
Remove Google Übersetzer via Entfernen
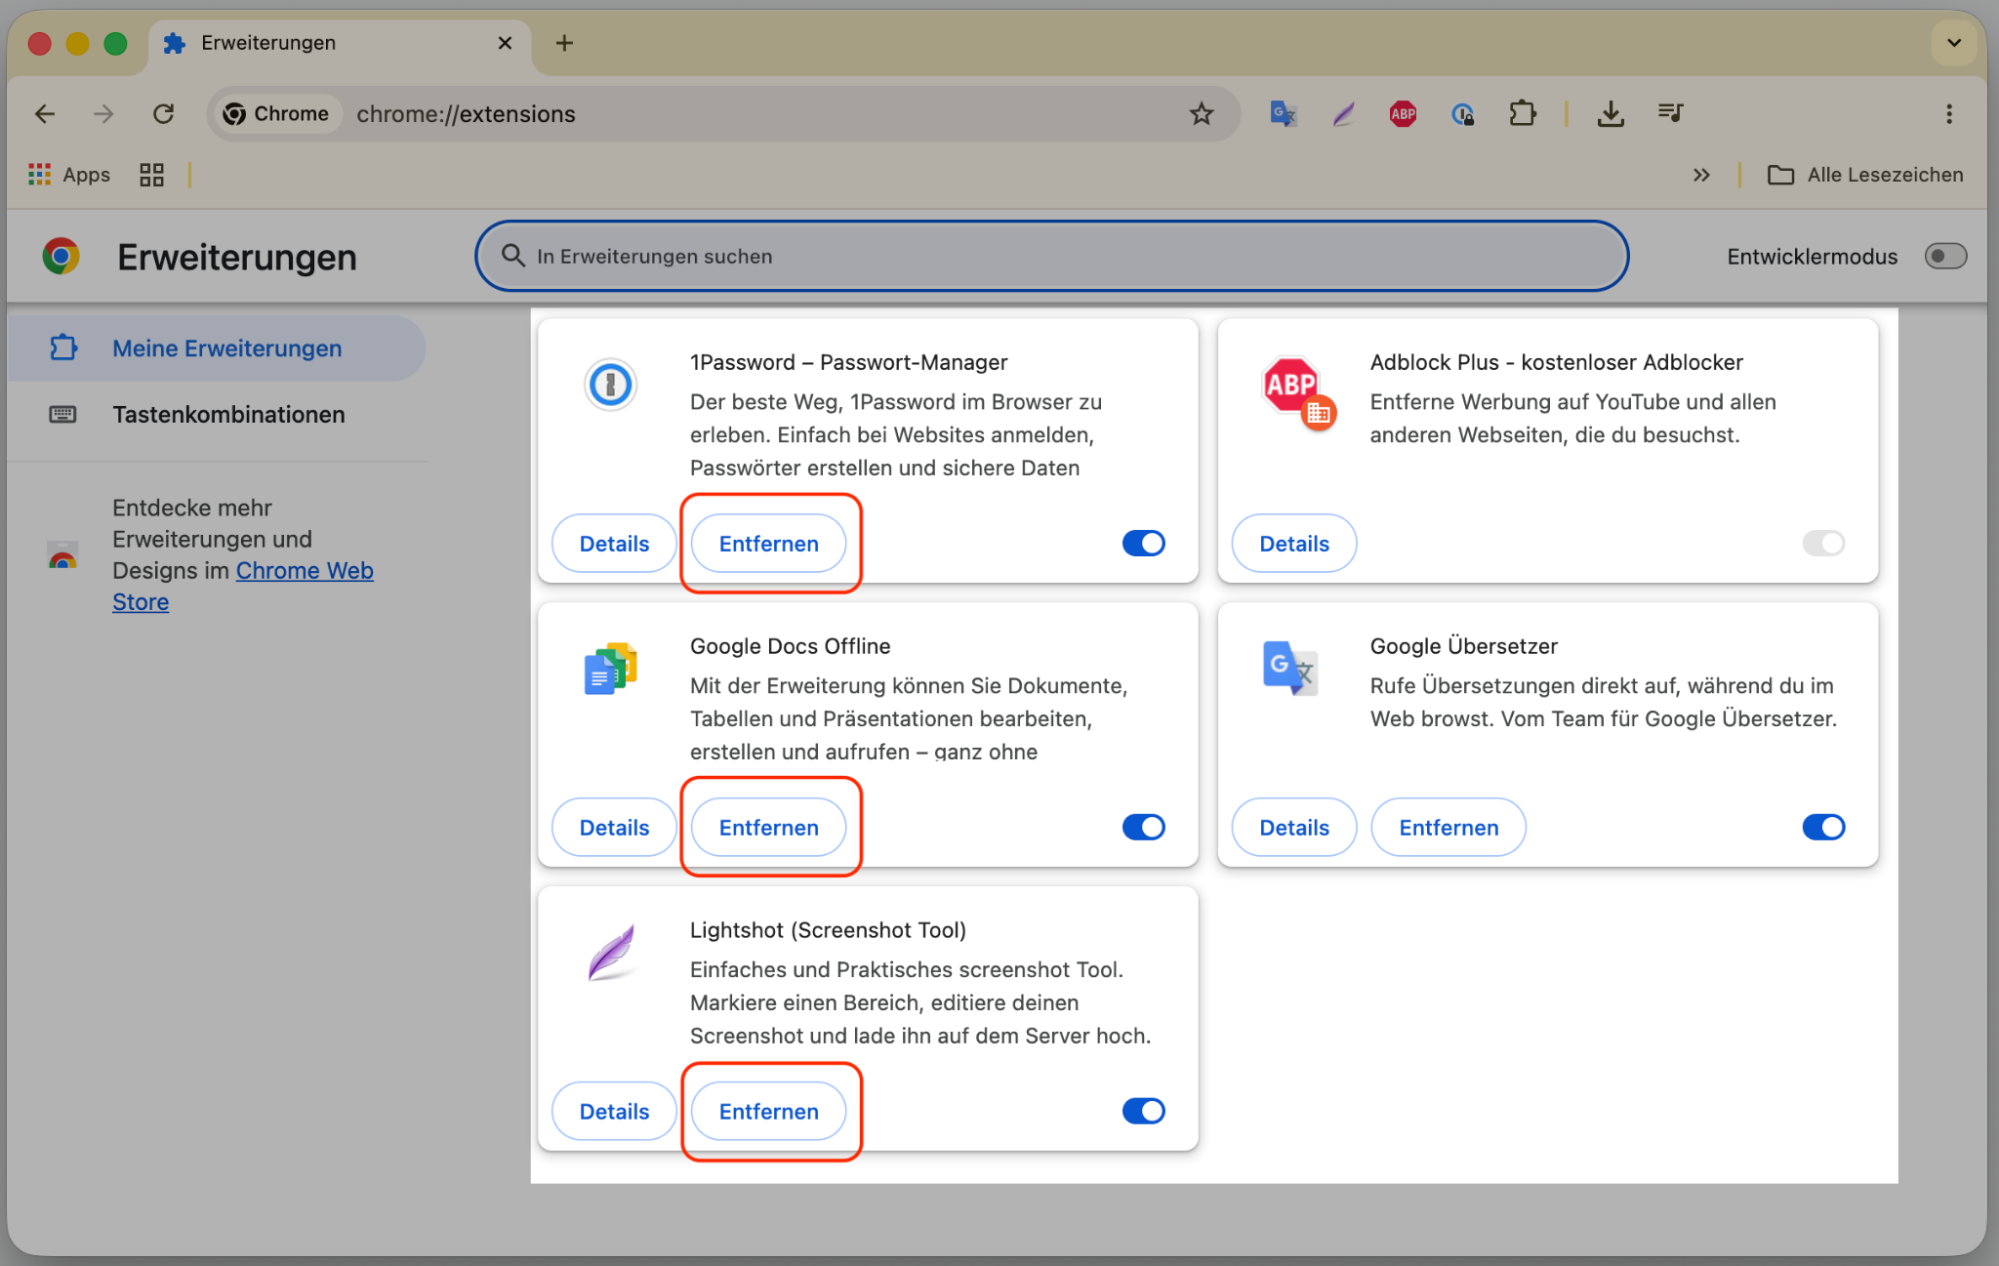[x=1448, y=827]
